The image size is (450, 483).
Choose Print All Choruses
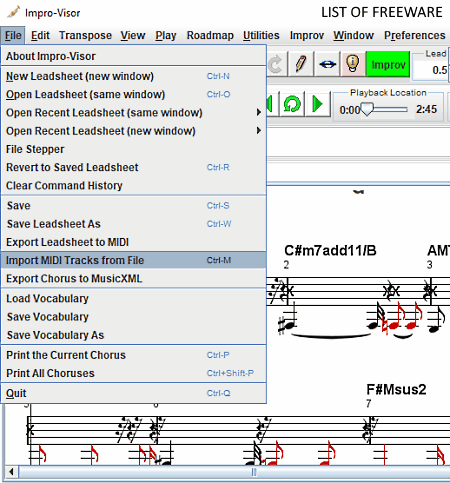point(133,373)
